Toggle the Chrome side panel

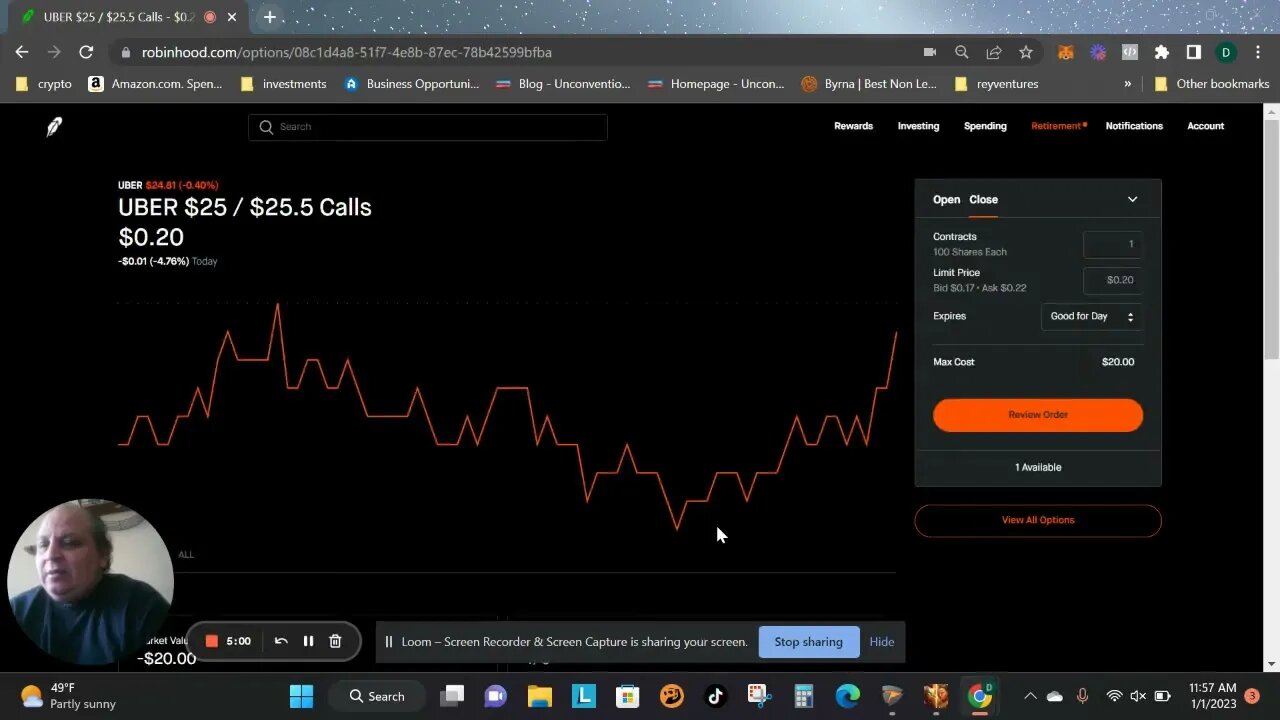point(1194,52)
